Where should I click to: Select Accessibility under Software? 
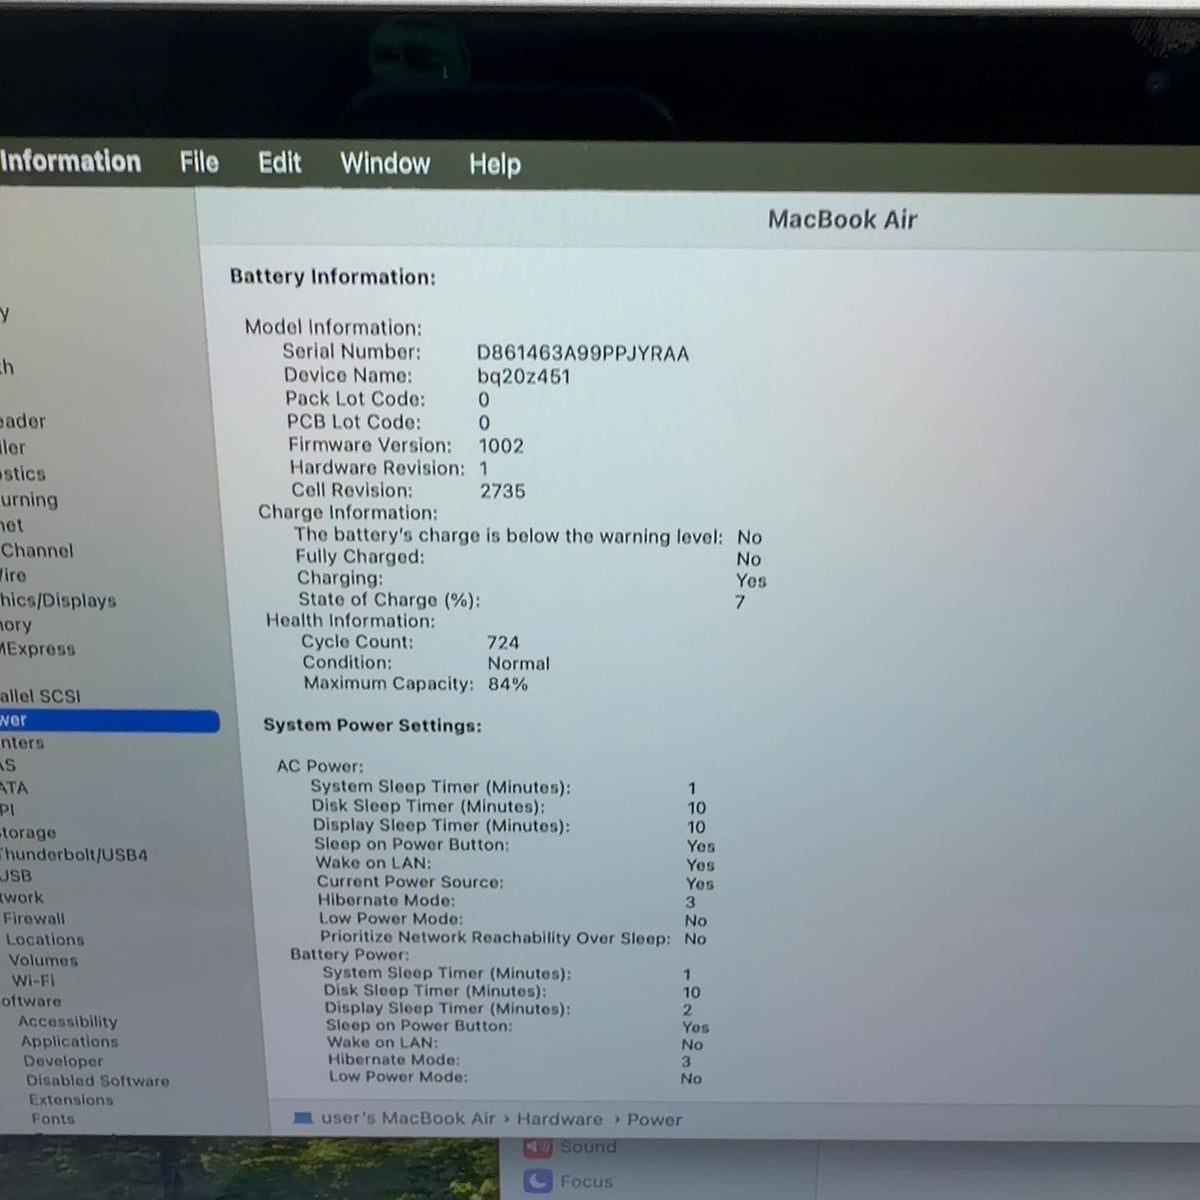point(68,1021)
